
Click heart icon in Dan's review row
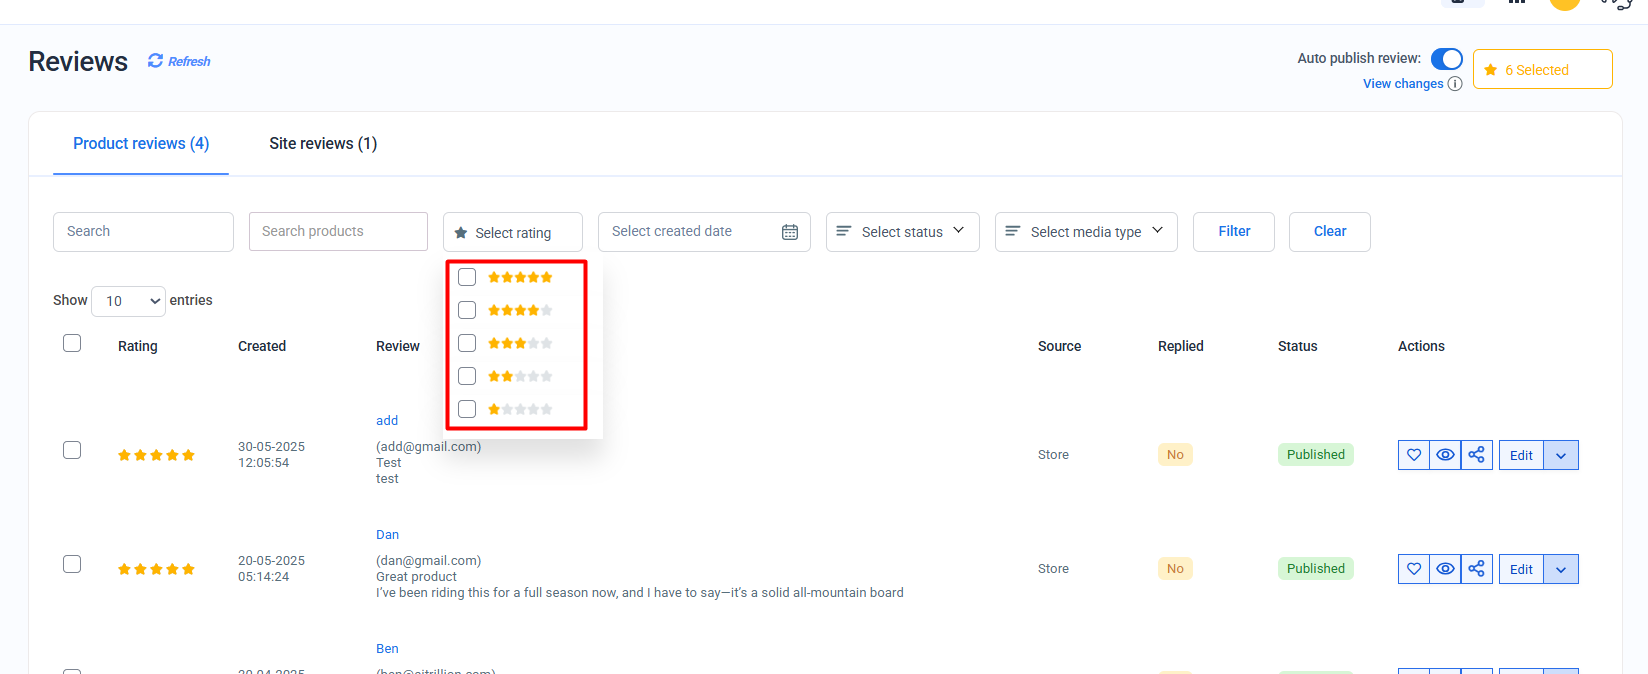1414,569
